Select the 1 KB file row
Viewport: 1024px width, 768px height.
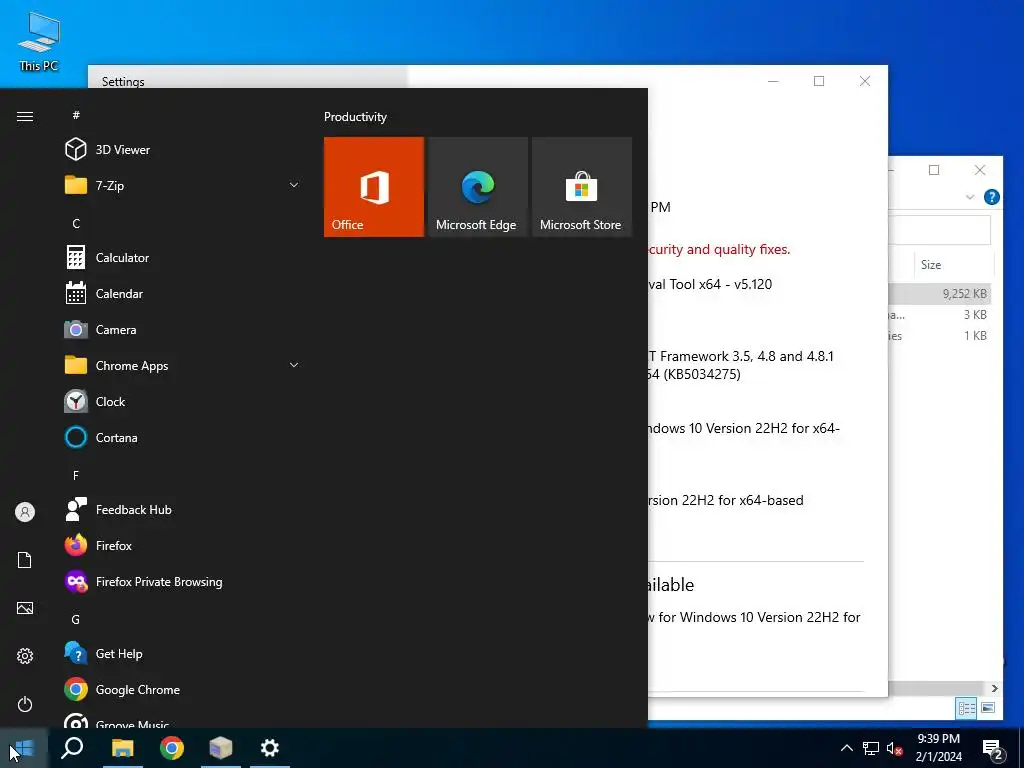click(x=940, y=336)
